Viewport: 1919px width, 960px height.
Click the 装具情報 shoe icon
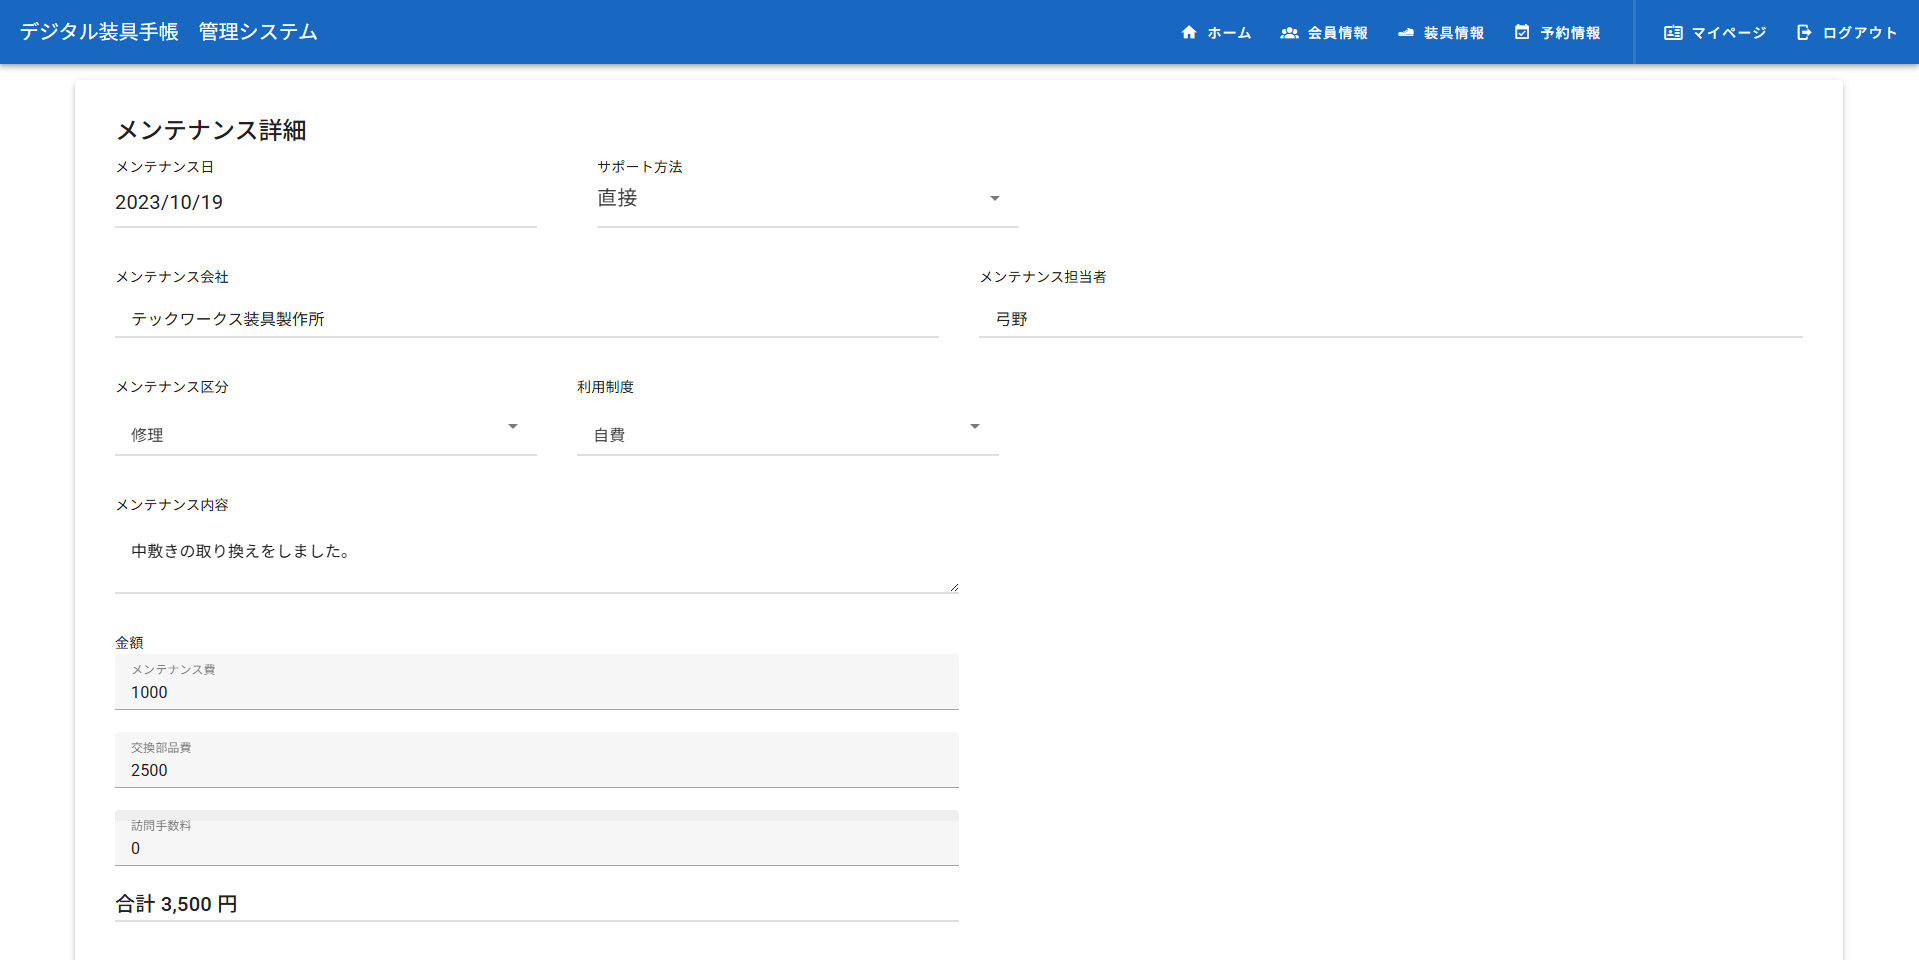tap(1406, 33)
